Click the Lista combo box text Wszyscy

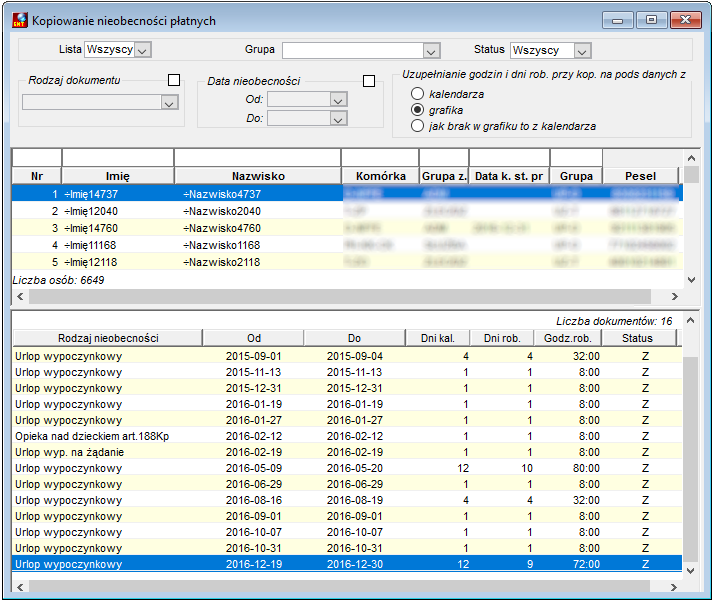click(x=110, y=50)
